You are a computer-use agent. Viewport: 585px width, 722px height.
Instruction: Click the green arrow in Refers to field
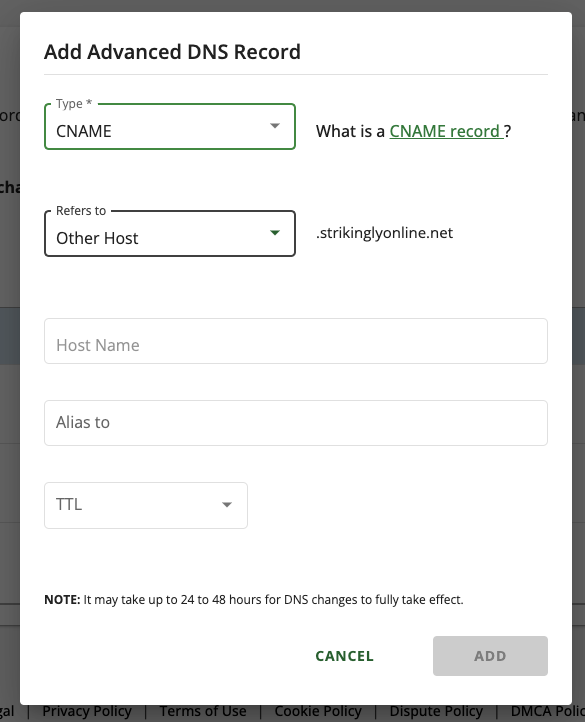[x=275, y=233]
